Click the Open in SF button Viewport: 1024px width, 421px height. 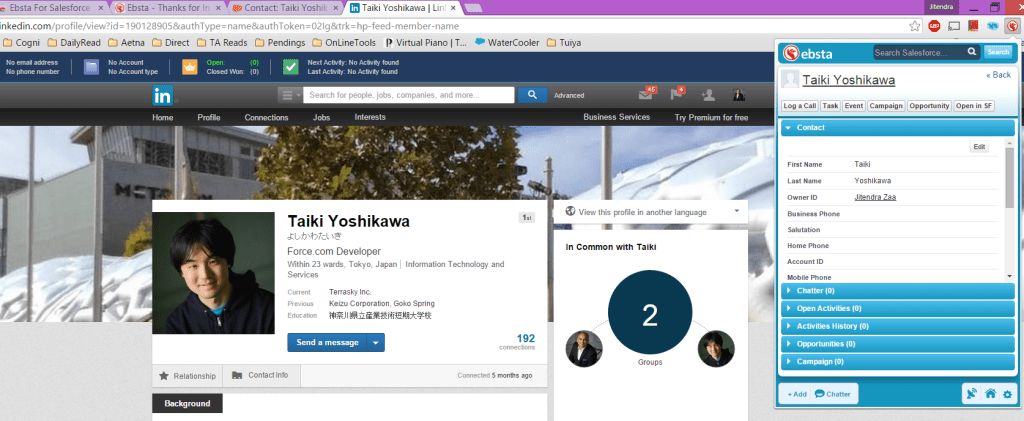click(974, 106)
